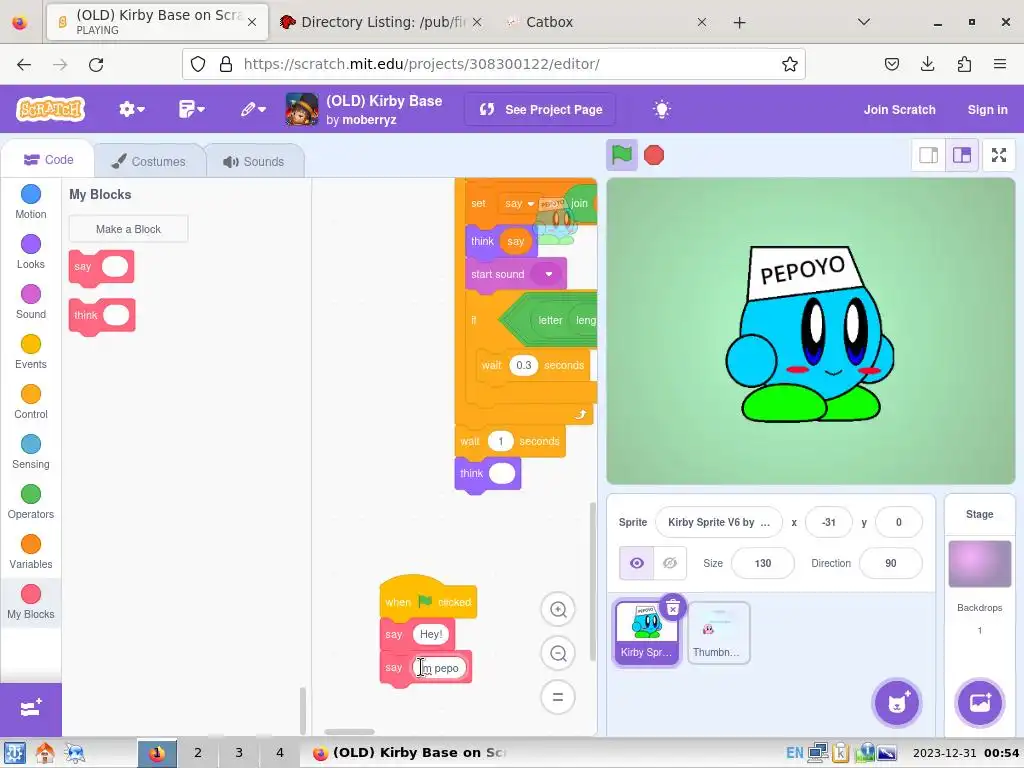Delete the Kirby sprite with trash icon
The width and height of the screenshot is (1024, 768).
click(x=673, y=608)
